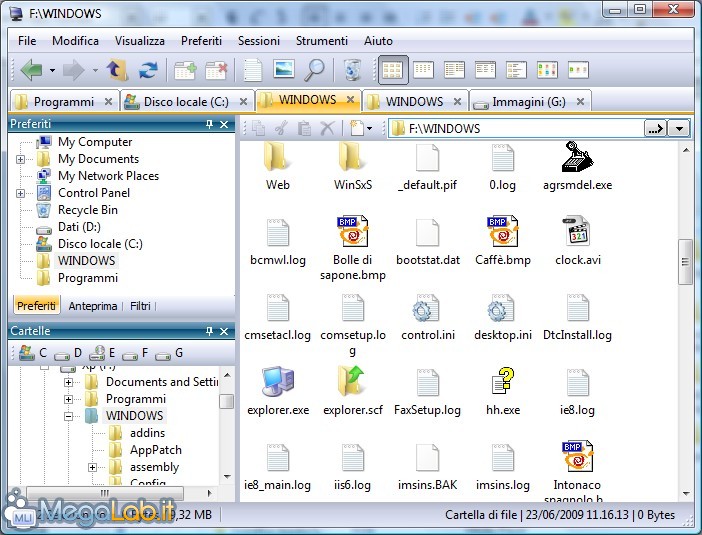Expand Documents and Settings folder node
702x535 pixels.
tap(68, 382)
